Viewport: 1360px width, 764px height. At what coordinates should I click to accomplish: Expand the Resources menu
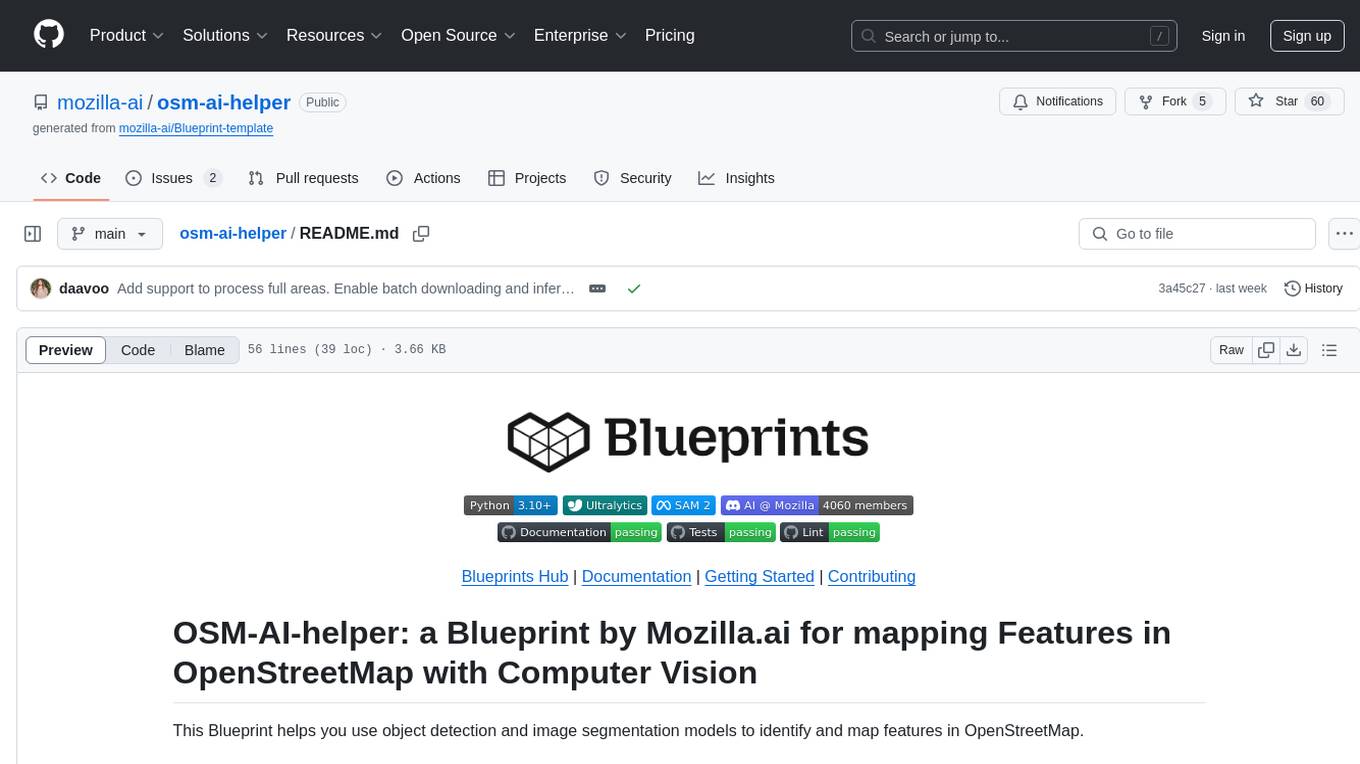coord(334,35)
